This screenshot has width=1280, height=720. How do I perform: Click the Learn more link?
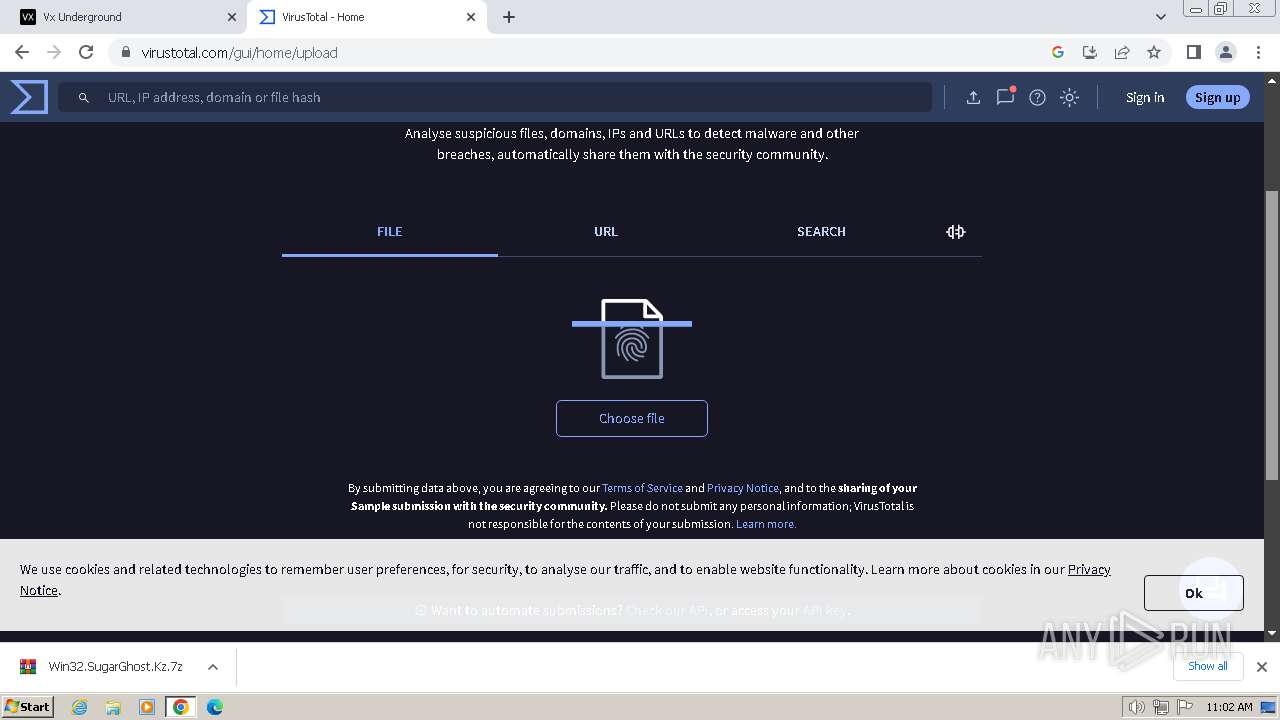click(x=766, y=524)
